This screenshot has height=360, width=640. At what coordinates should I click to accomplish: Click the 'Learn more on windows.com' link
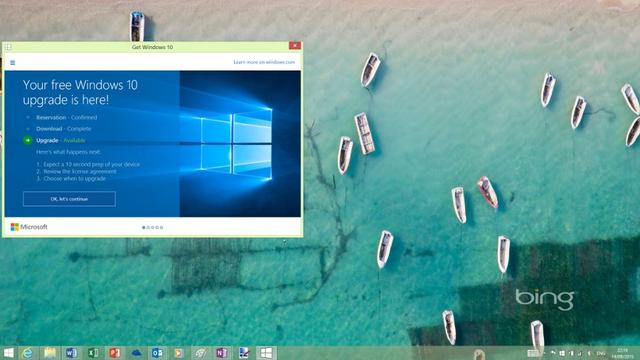click(x=264, y=62)
